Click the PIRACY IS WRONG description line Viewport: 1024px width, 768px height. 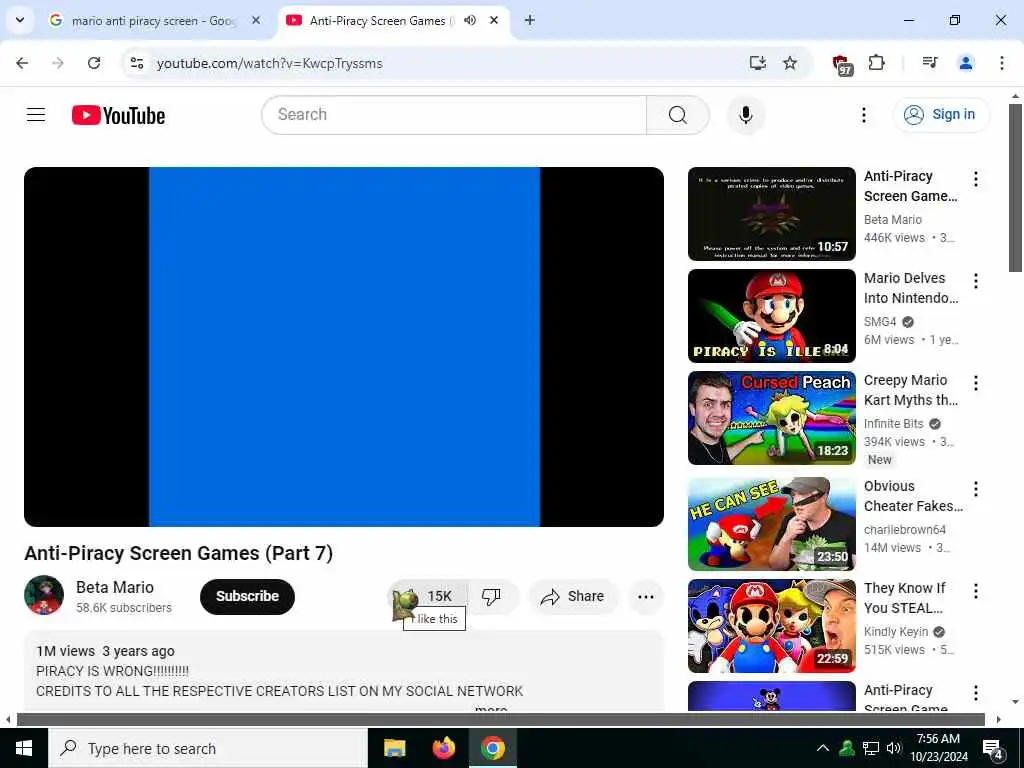pyautogui.click(x=112, y=671)
